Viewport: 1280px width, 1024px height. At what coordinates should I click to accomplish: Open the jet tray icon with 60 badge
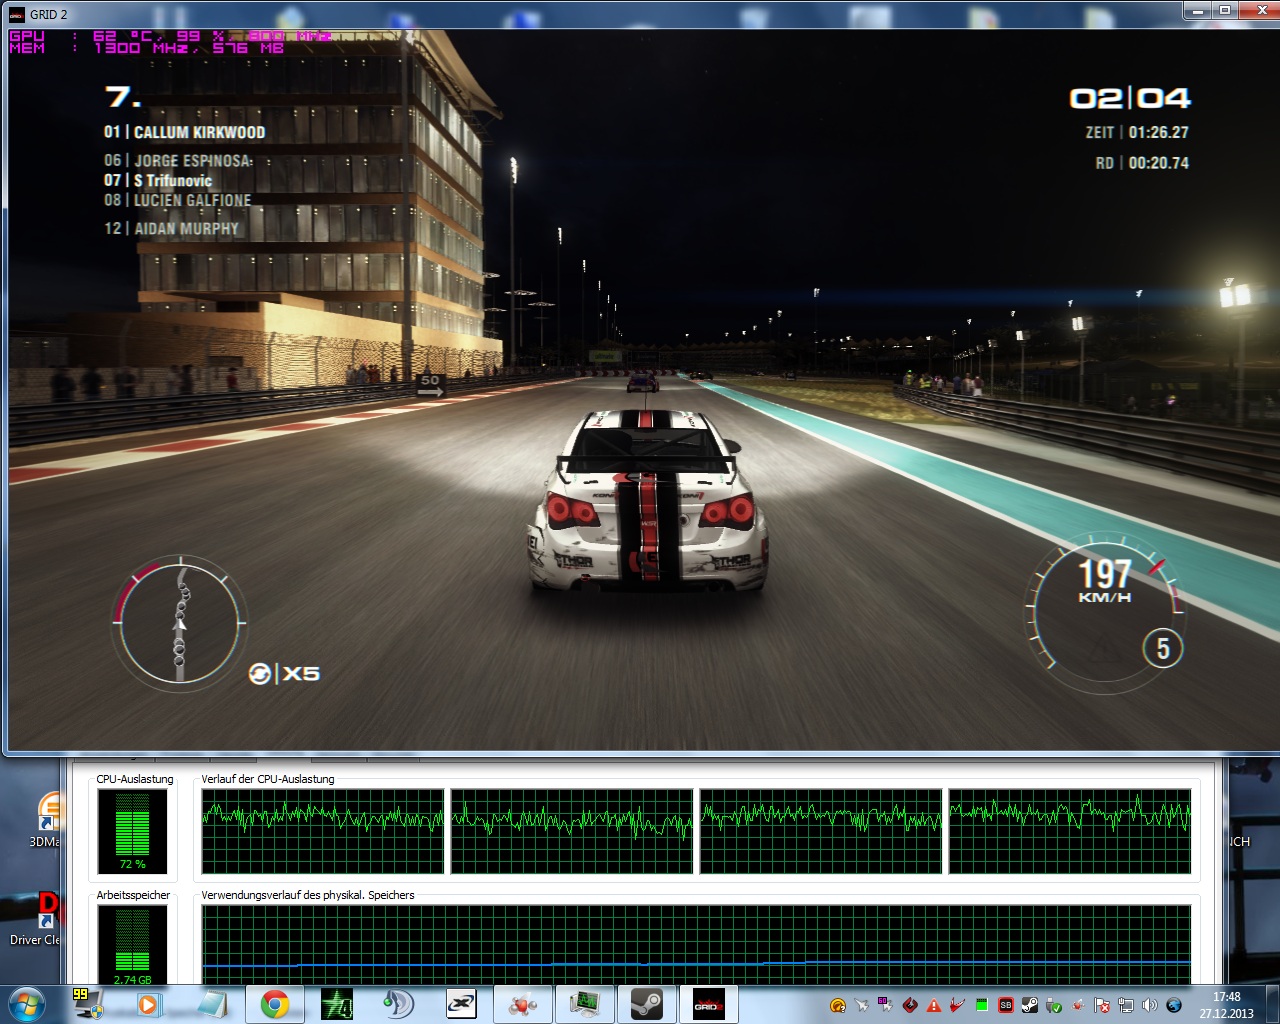tap(885, 1005)
